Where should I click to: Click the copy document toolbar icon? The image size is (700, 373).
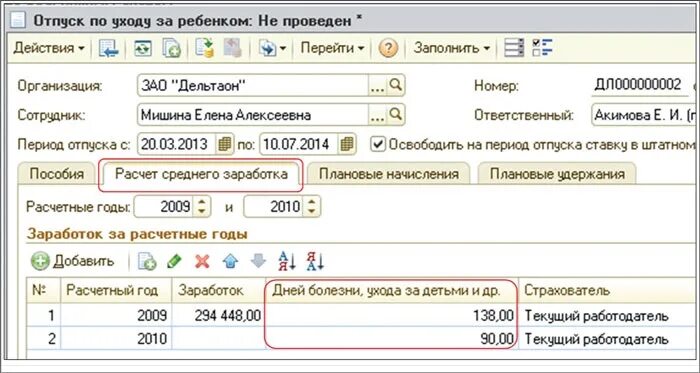point(172,48)
